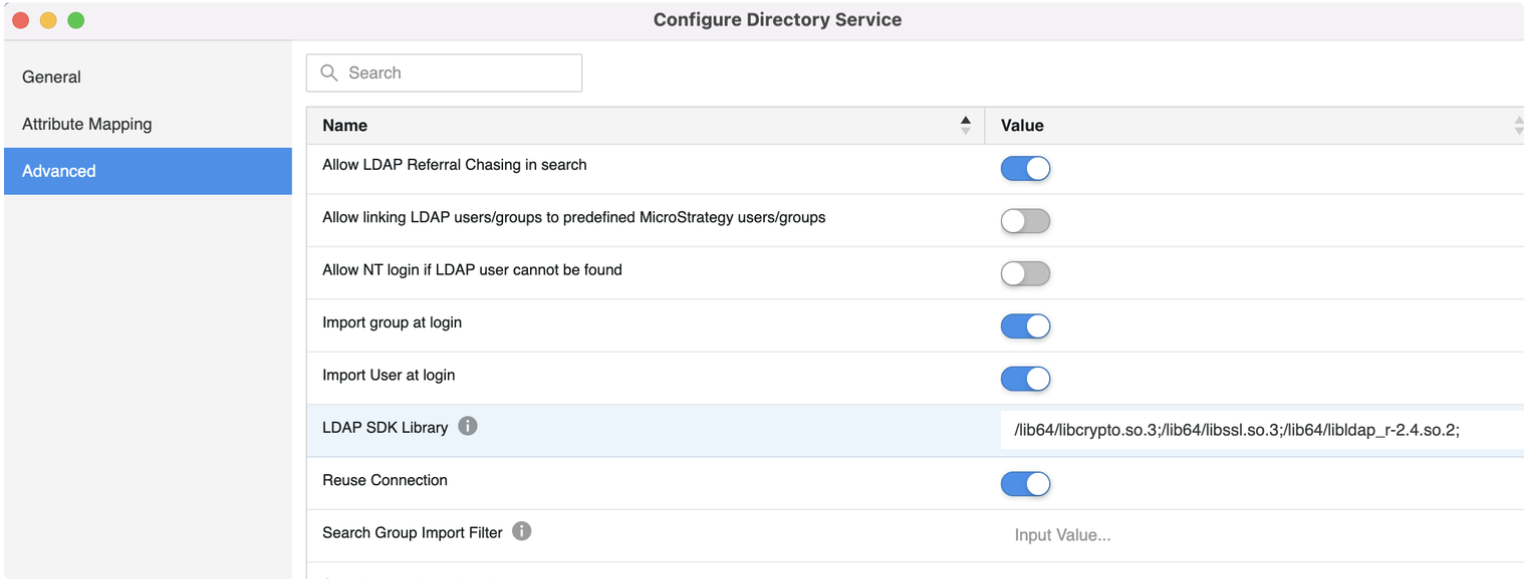This screenshot has width=1532, height=586.
Task: Enable Allow NT login if LDAP user not found
Action: click(1025, 273)
